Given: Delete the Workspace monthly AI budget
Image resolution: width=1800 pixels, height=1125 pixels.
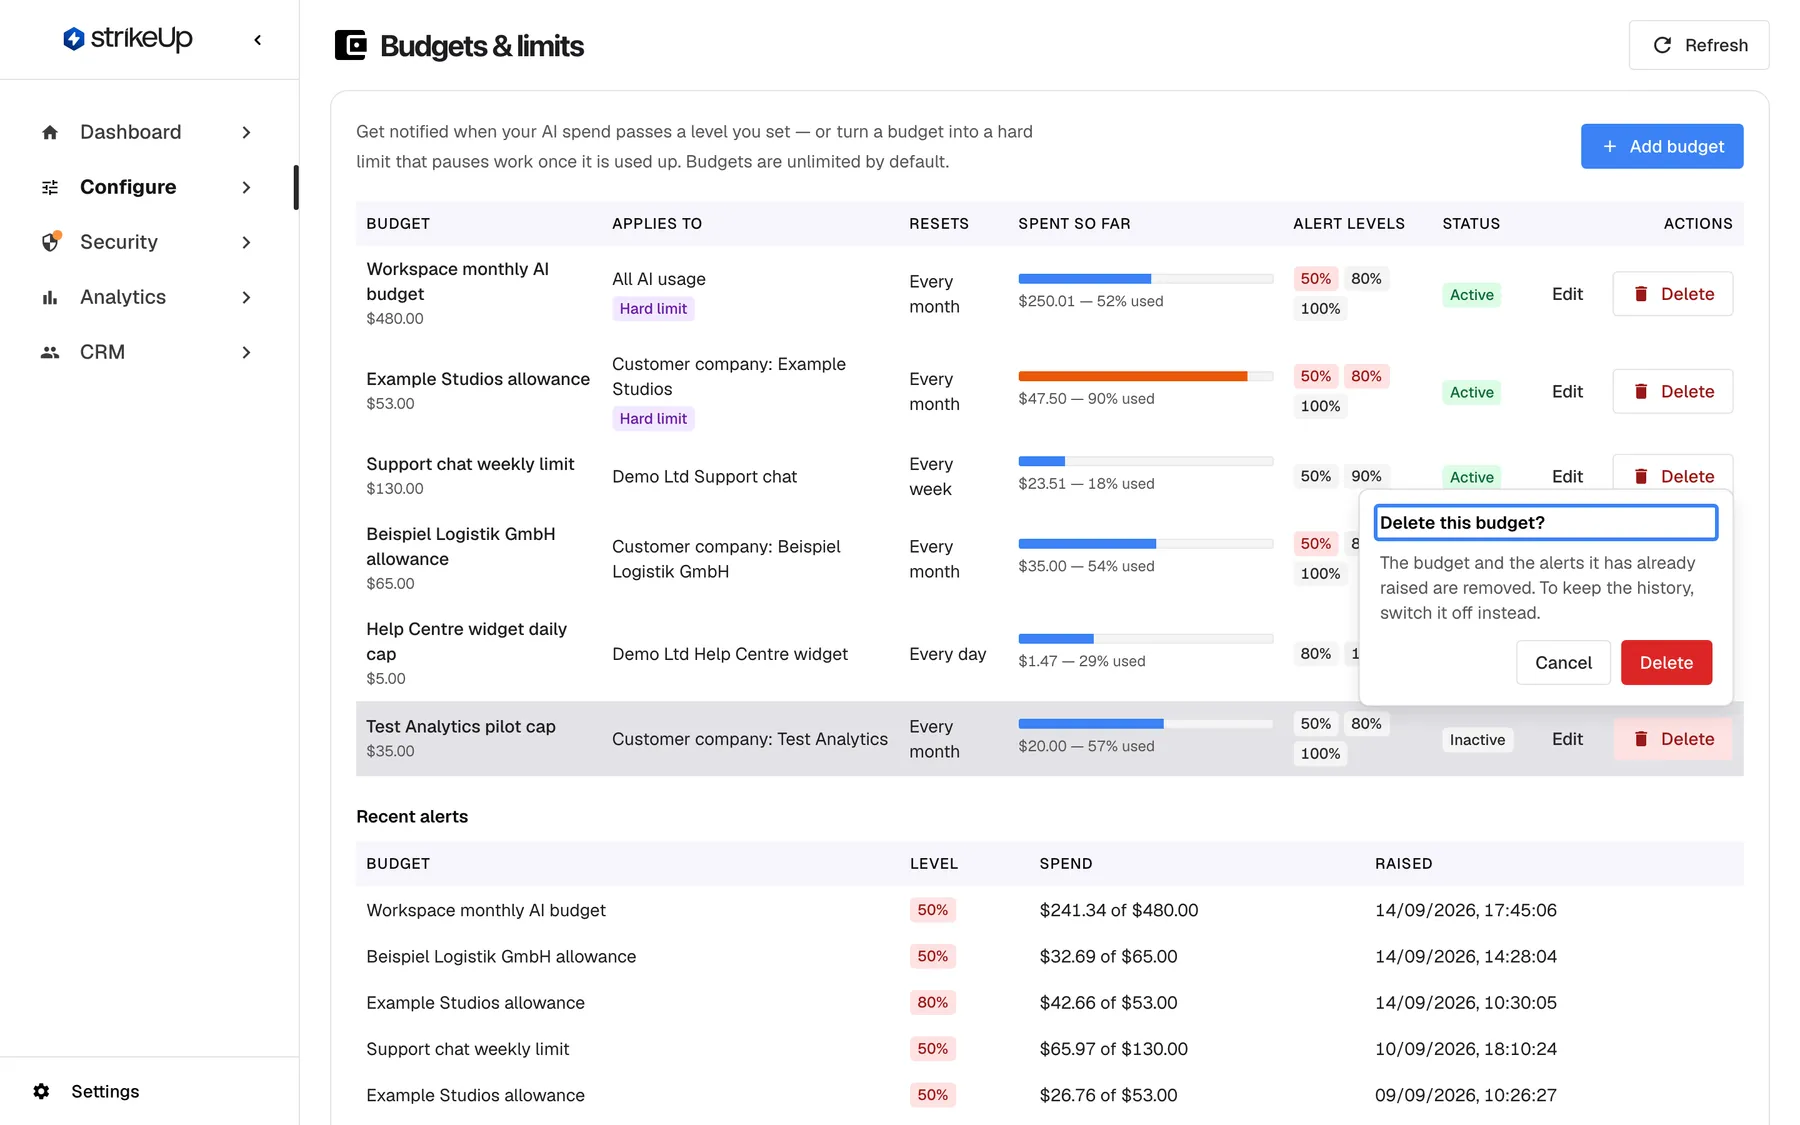Looking at the screenshot, I should [1673, 294].
